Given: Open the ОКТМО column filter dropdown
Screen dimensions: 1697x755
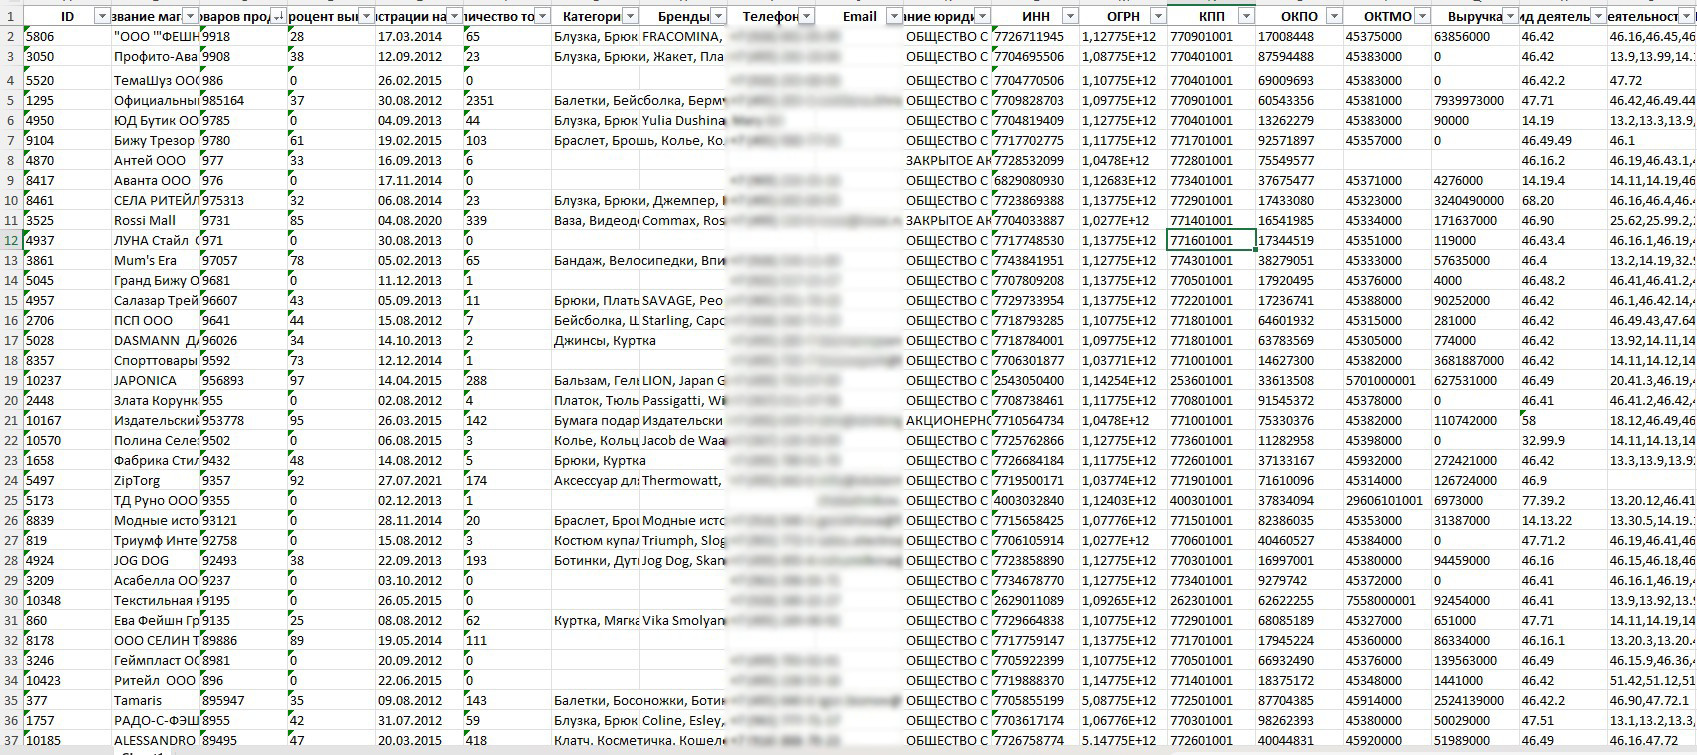Looking at the screenshot, I should (1422, 16).
